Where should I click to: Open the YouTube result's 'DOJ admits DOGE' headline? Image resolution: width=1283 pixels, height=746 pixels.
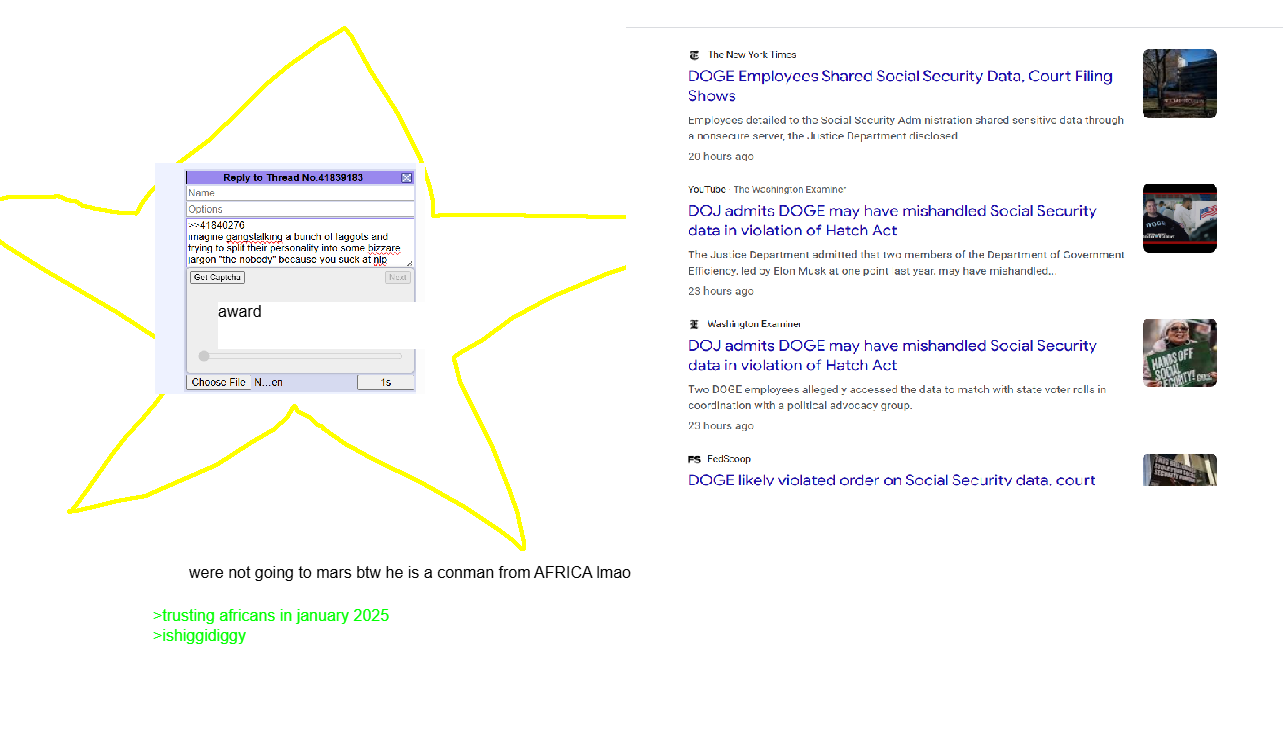point(892,220)
